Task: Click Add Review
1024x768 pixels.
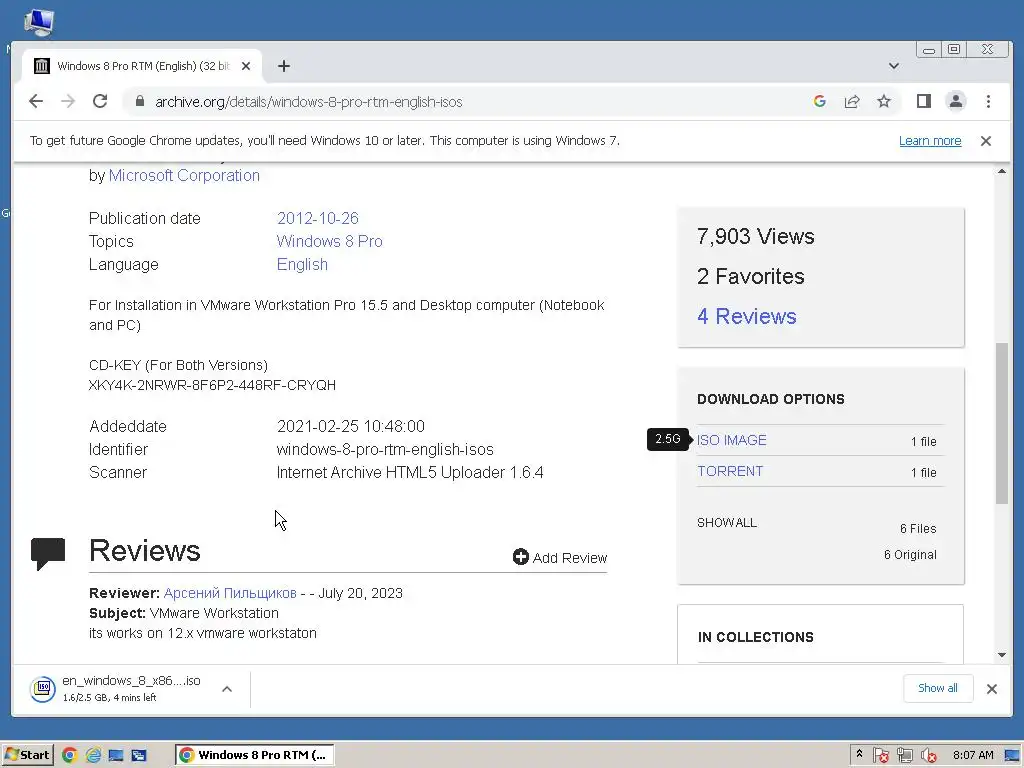Action: [x=560, y=557]
